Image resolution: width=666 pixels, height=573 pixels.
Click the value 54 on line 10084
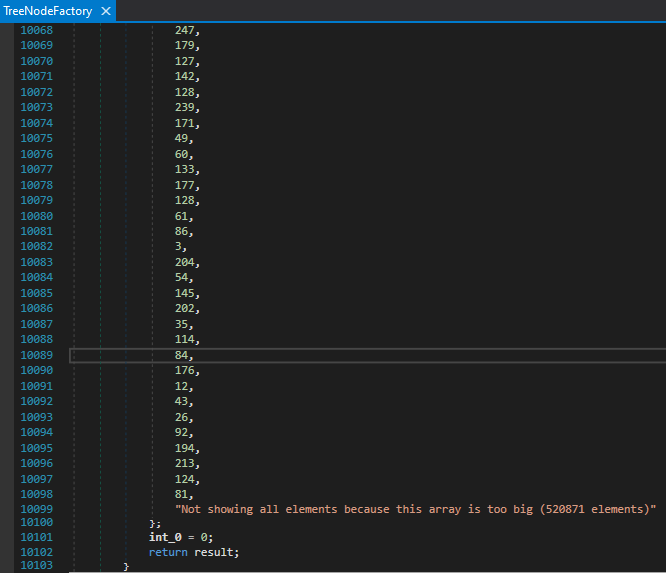[x=181, y=277]
